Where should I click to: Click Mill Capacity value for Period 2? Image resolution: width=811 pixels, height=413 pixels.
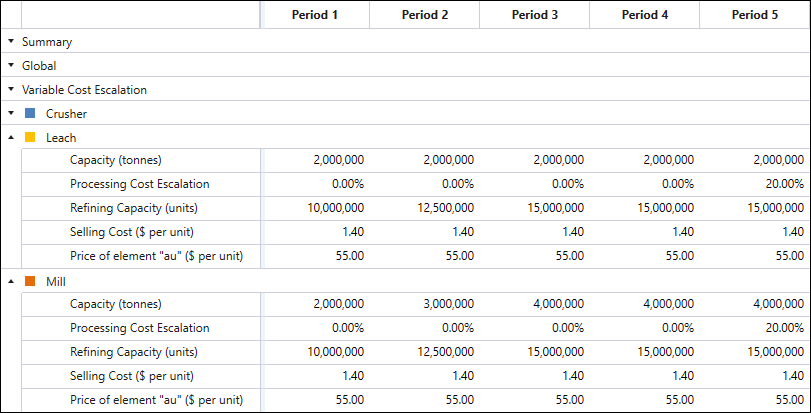point(448,304)
